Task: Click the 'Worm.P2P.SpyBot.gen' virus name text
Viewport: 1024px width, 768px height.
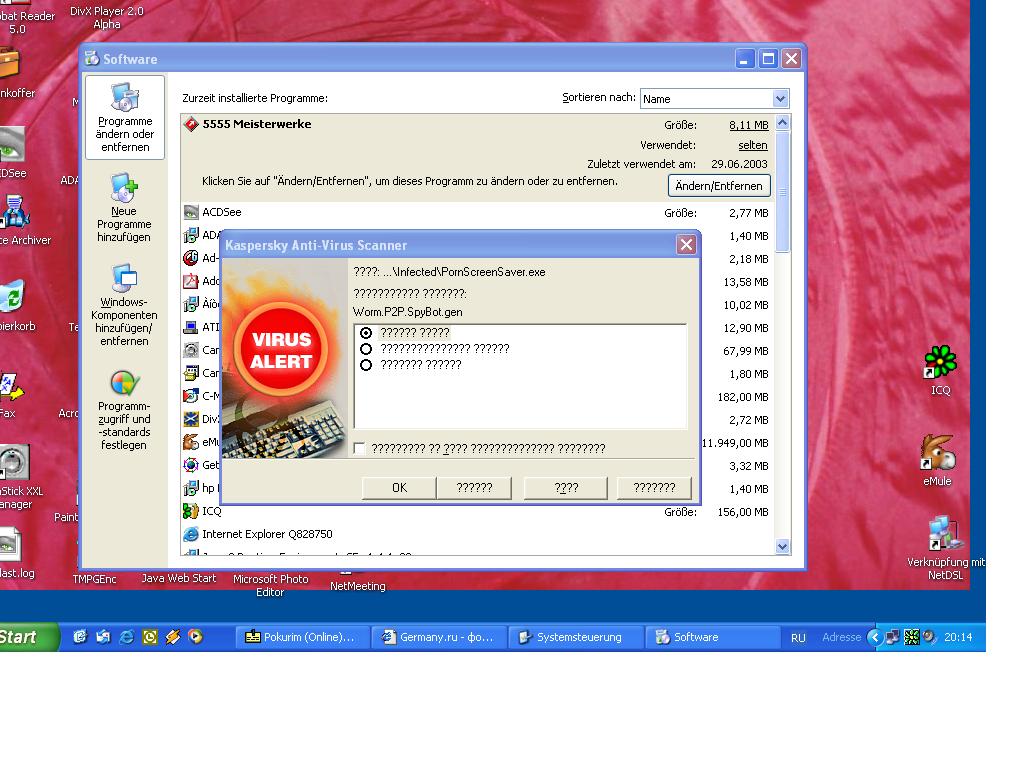Action: point(408,312)
